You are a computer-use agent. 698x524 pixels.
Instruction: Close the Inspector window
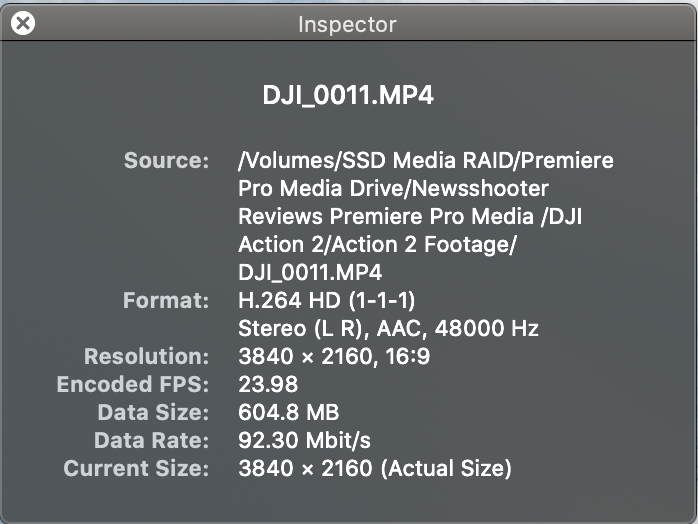(x=23, y=23)
